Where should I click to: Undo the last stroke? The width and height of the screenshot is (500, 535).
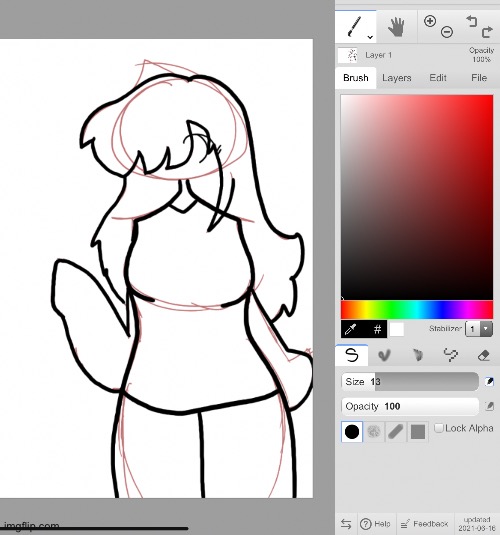(472, 21)
